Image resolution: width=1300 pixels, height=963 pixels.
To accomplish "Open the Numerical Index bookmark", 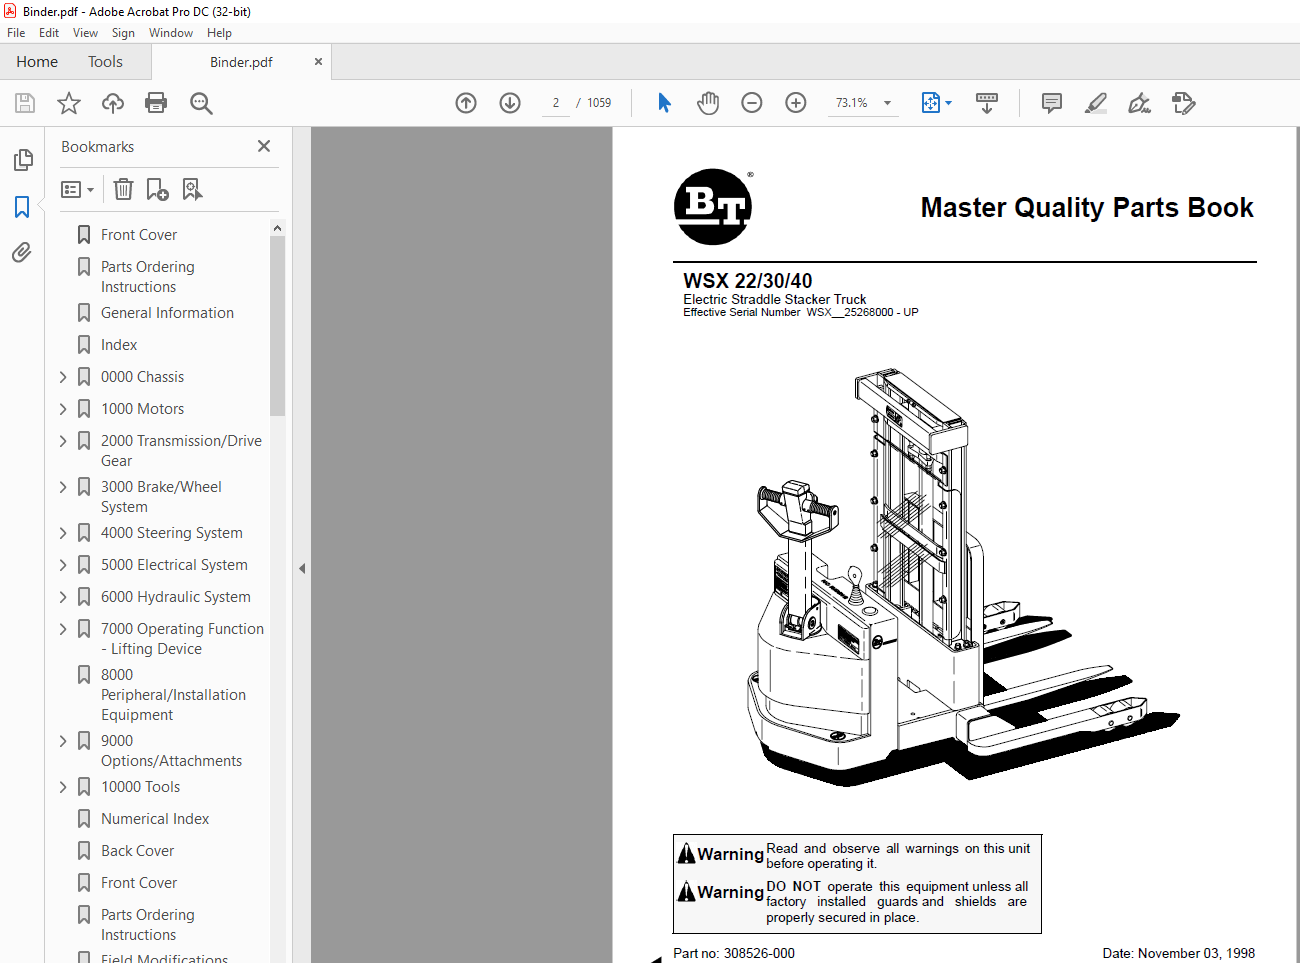I will click(x=155, y=819).
